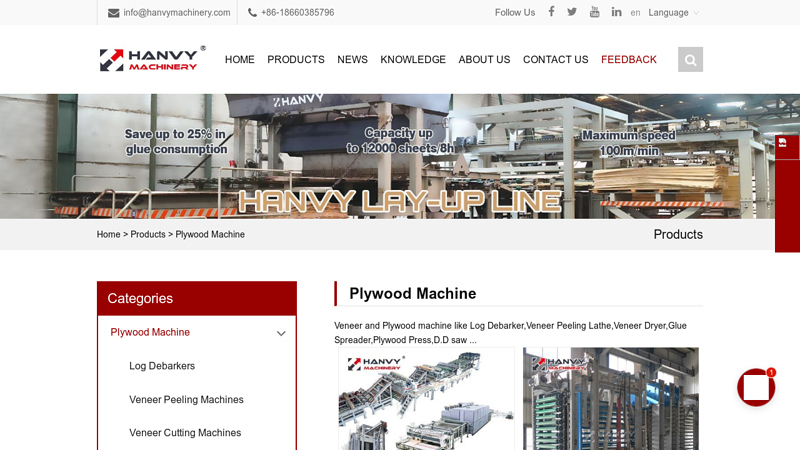Select the KNOWLEDGE menu item
Viewport: 800px width, 450px height.
coord(413,60)
